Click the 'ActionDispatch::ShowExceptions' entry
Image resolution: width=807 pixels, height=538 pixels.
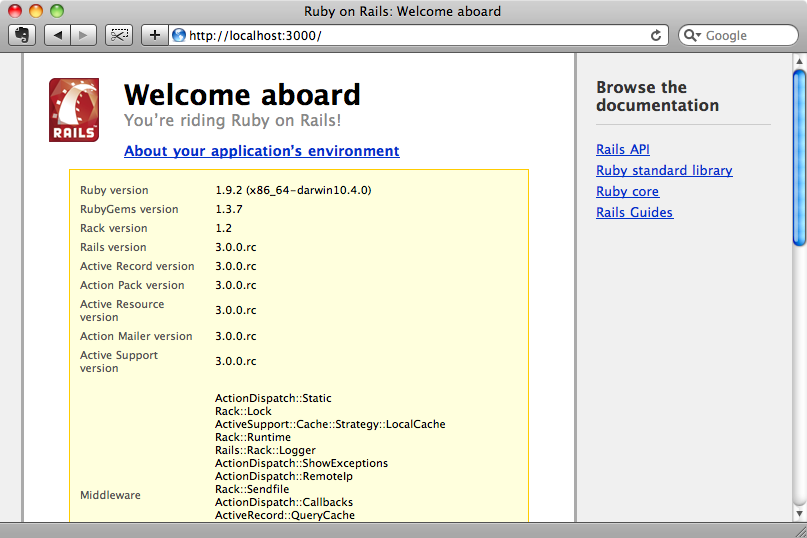click(x=302, y=463)
